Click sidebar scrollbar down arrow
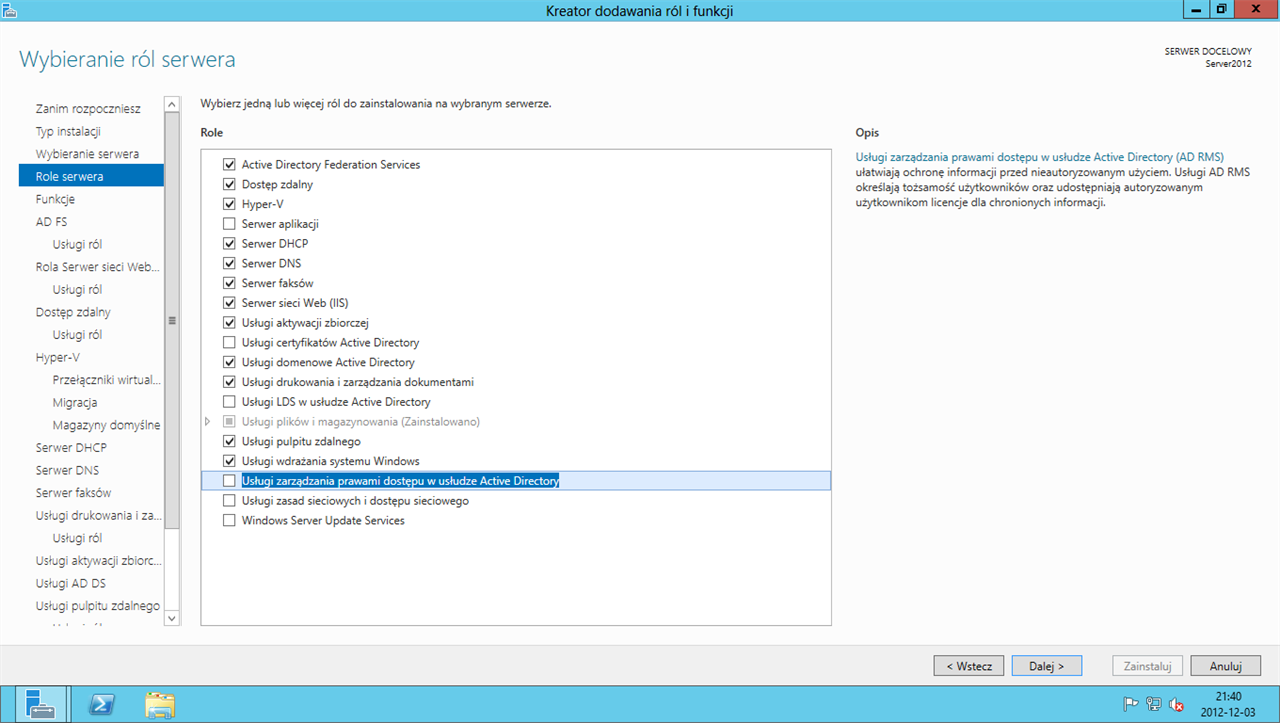Image resolution: width=1280 pixels, height=723 pixels. [x=171, y=619]
